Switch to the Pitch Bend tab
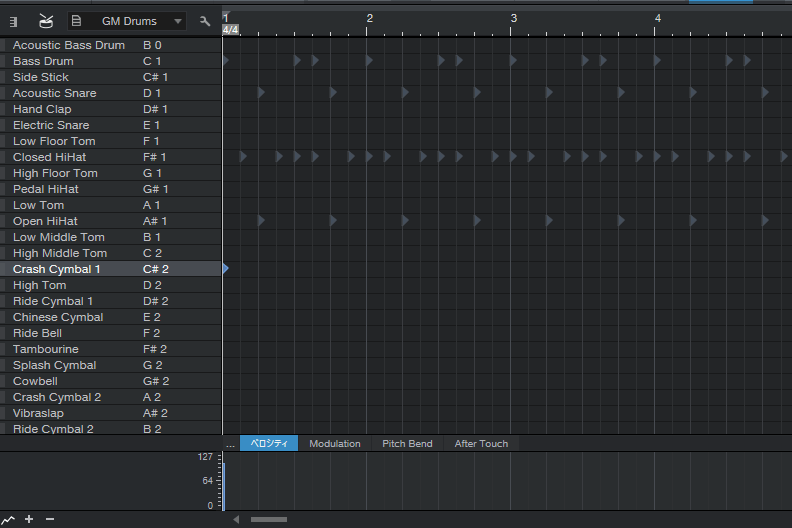Screen dimensions: 792x528 407,444
